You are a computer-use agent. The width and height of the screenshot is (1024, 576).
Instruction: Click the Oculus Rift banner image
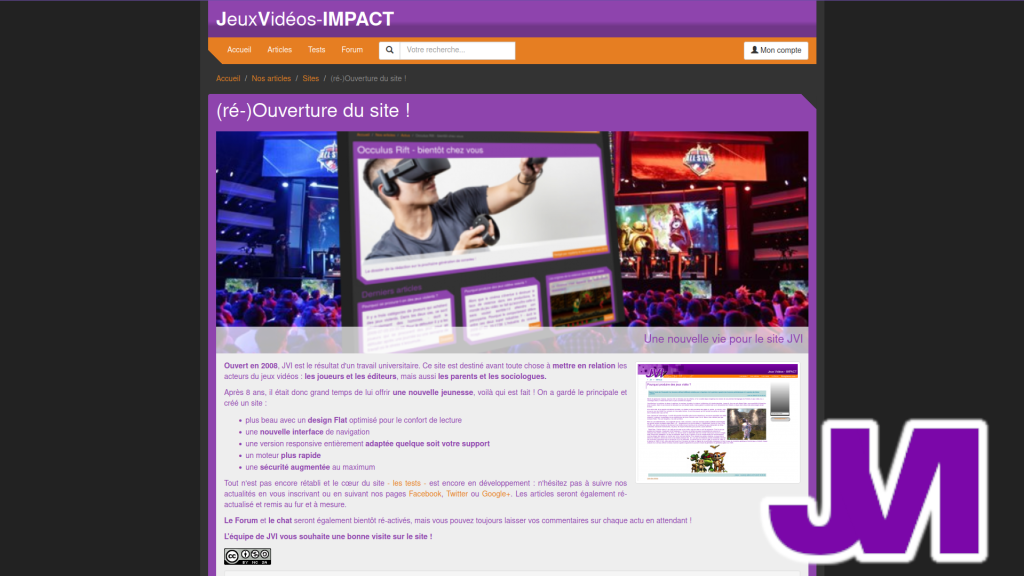pos(512,242)
